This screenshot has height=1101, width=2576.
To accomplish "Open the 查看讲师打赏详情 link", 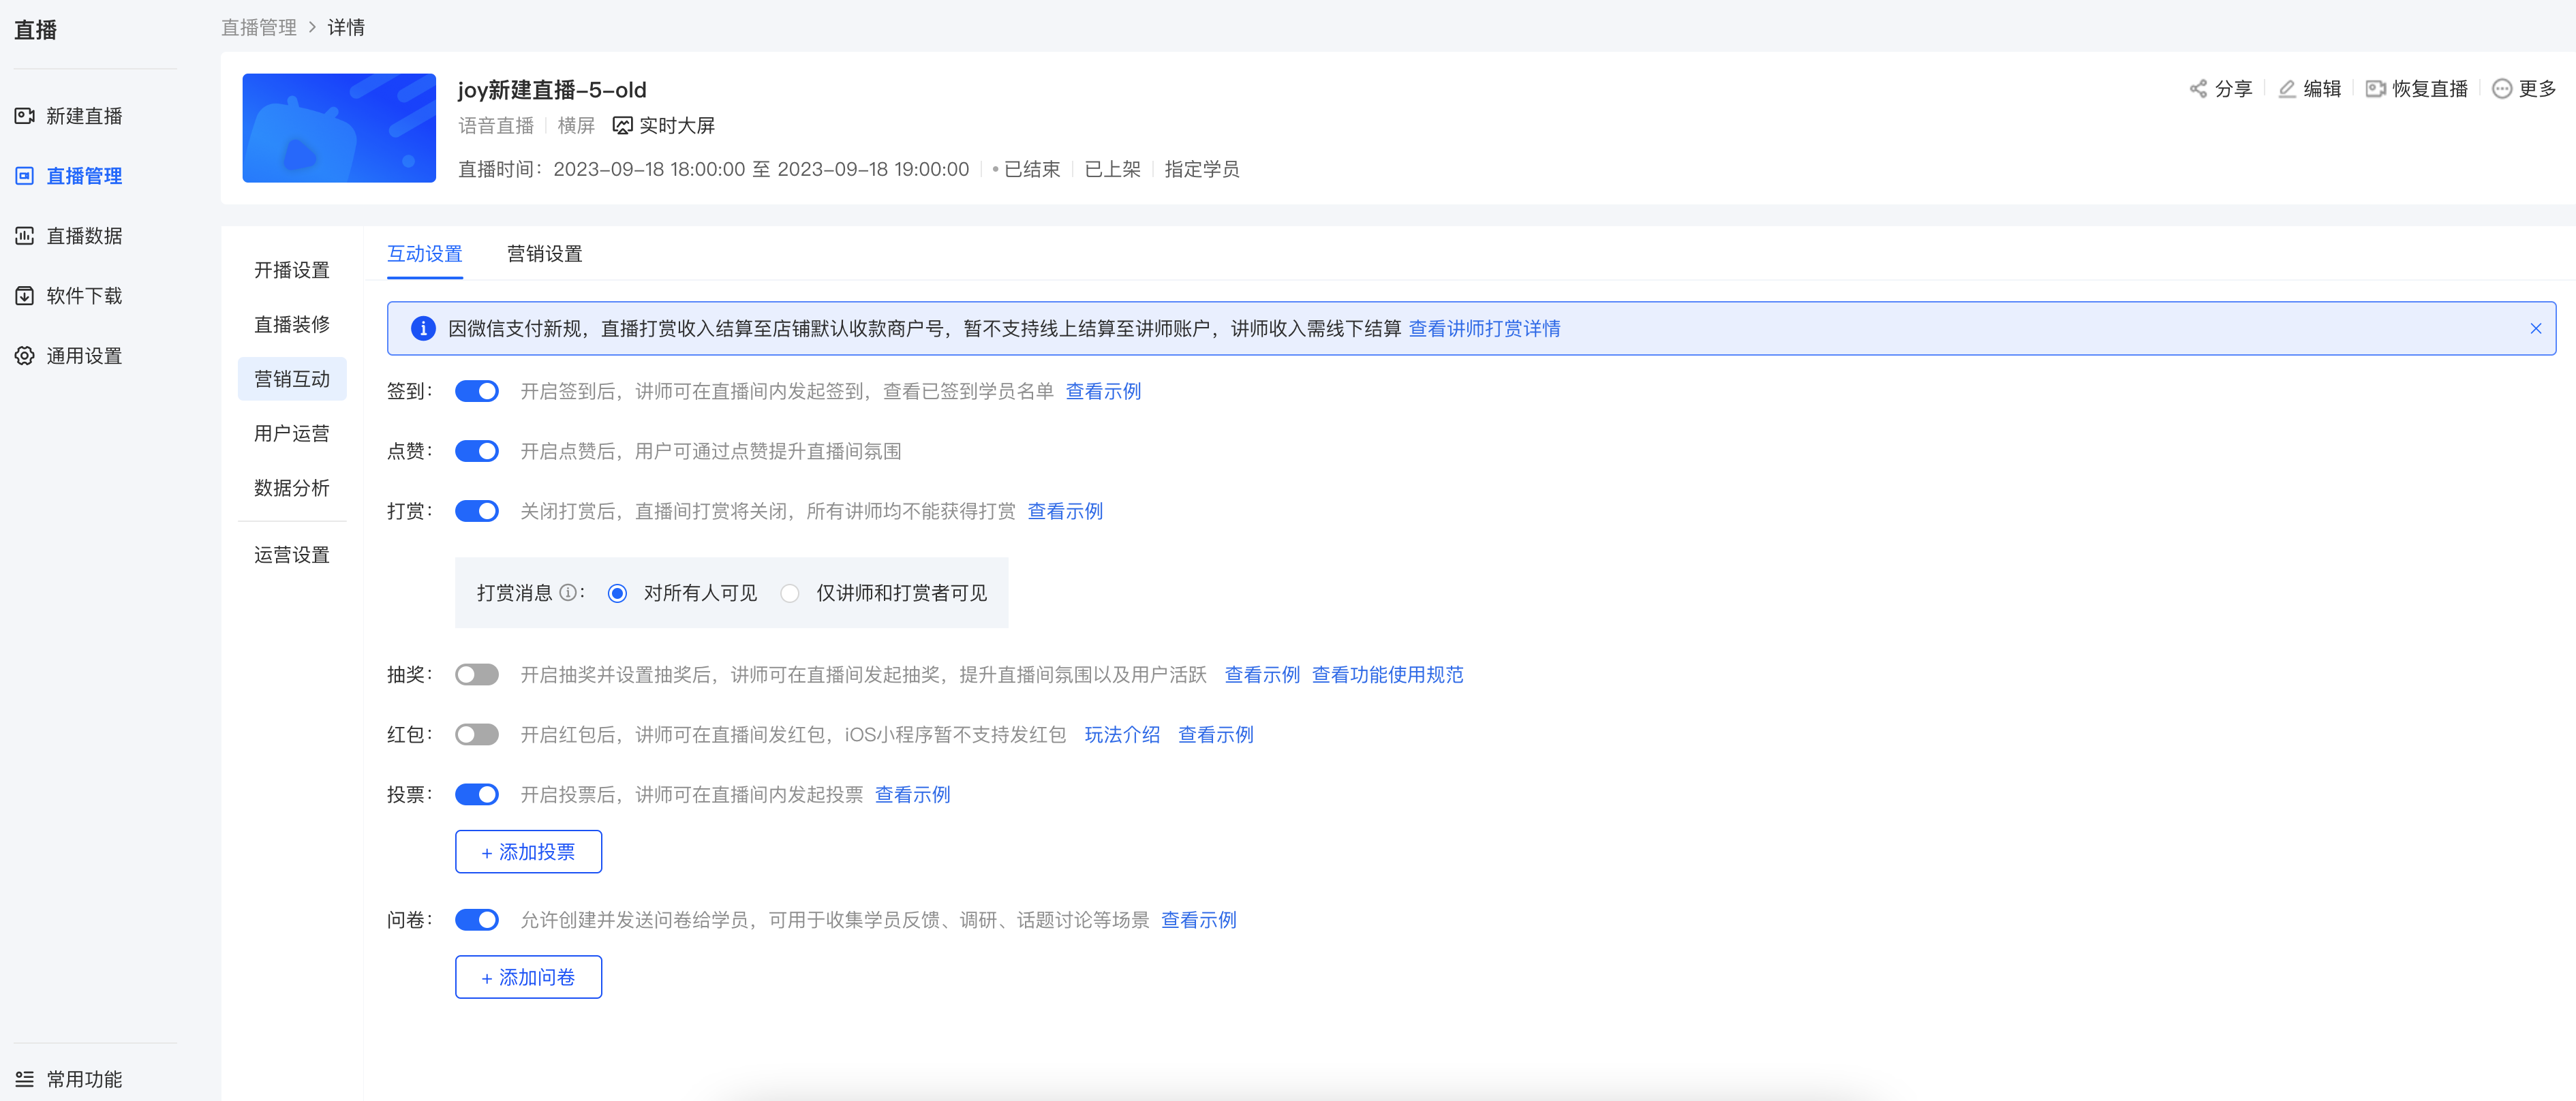I will coord(1485,329).
